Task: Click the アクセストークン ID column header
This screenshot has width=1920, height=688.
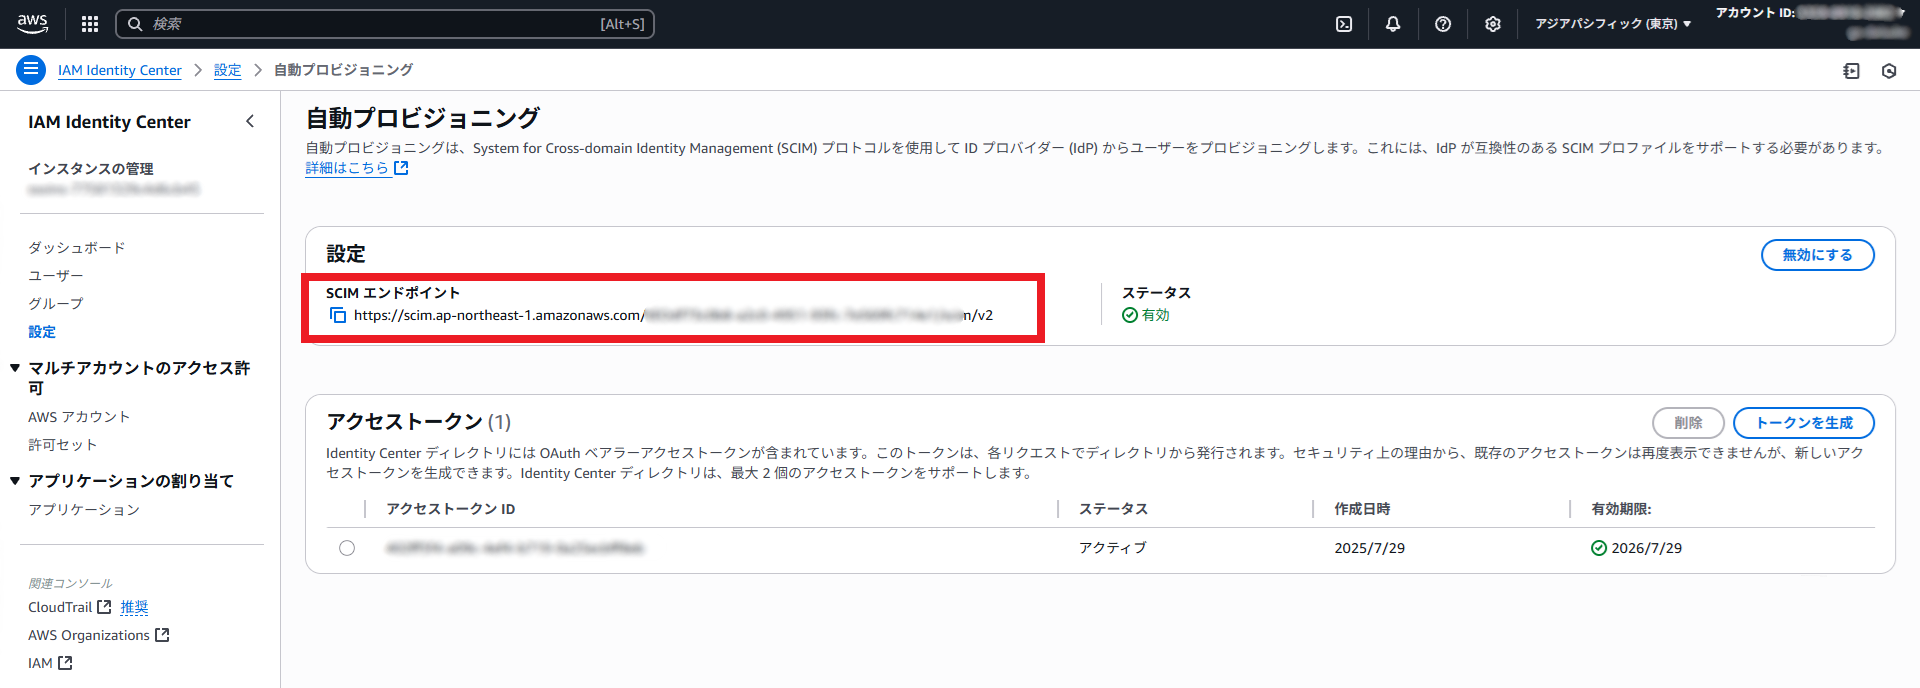Action: (451, 509)
